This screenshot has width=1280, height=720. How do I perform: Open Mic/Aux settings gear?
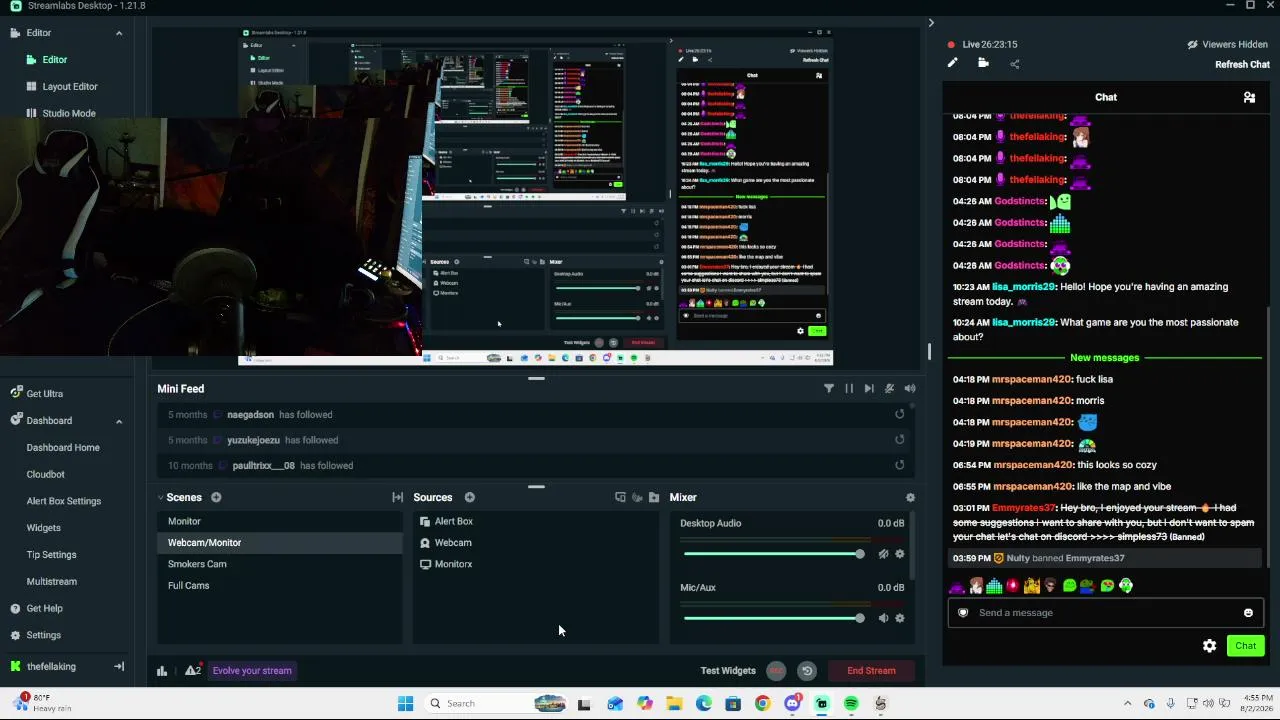(x=899, y=618)
